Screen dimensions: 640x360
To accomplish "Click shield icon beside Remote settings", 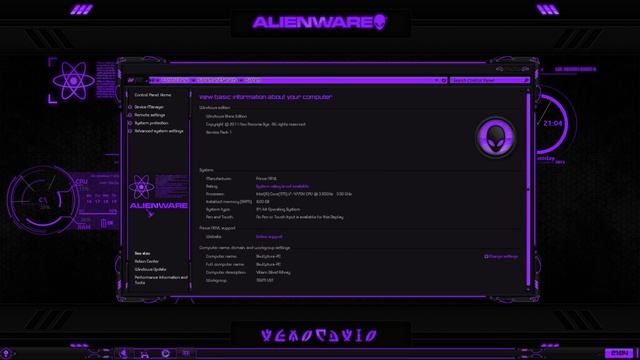I will (x=130, y=115).
